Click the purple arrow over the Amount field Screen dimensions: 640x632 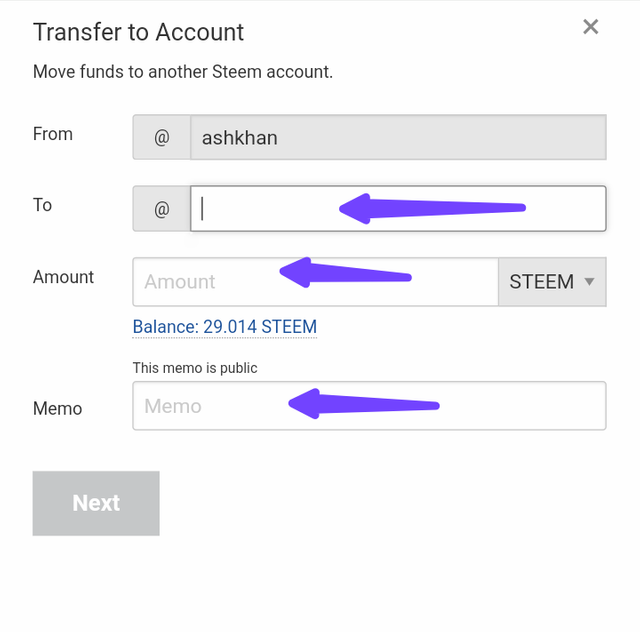pos(345,273)
